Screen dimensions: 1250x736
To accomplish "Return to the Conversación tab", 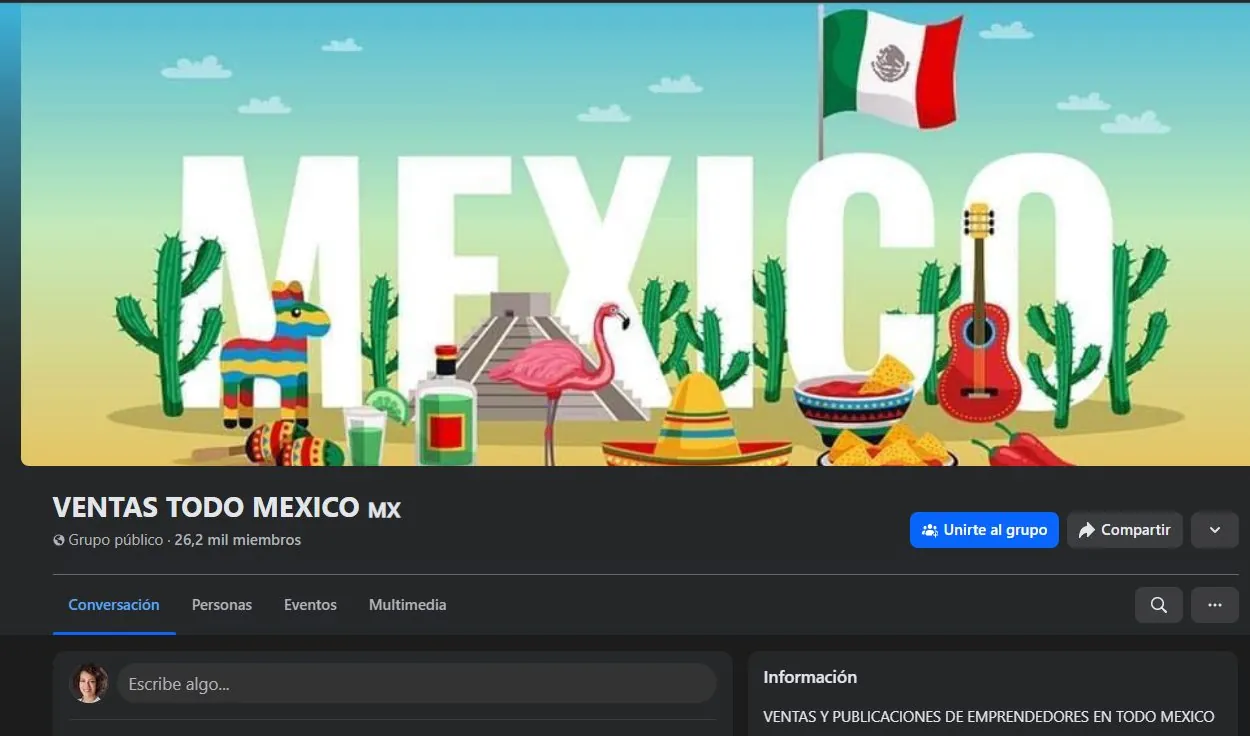I will pyautogui.click(x=114, y=604).
